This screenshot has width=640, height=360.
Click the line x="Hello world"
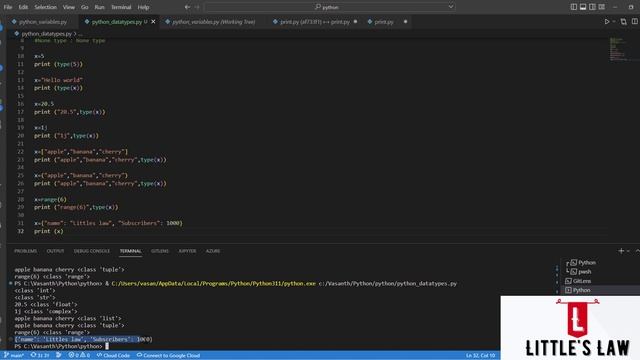[x=58, y=80]
